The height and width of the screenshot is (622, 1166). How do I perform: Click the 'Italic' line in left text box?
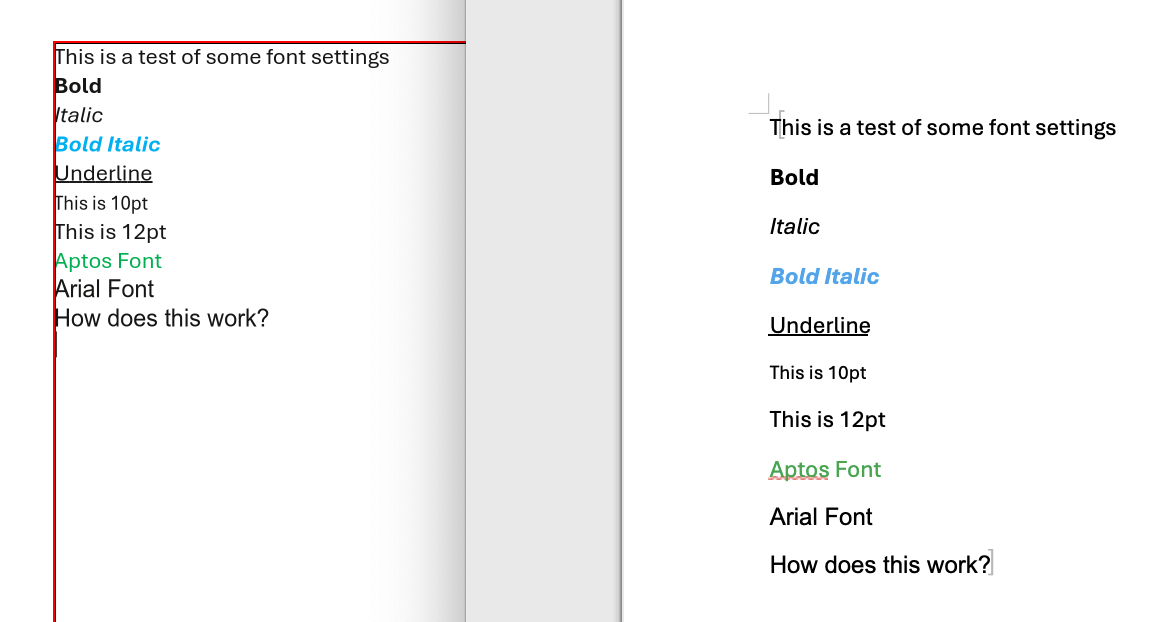click(x=79, y=115)
